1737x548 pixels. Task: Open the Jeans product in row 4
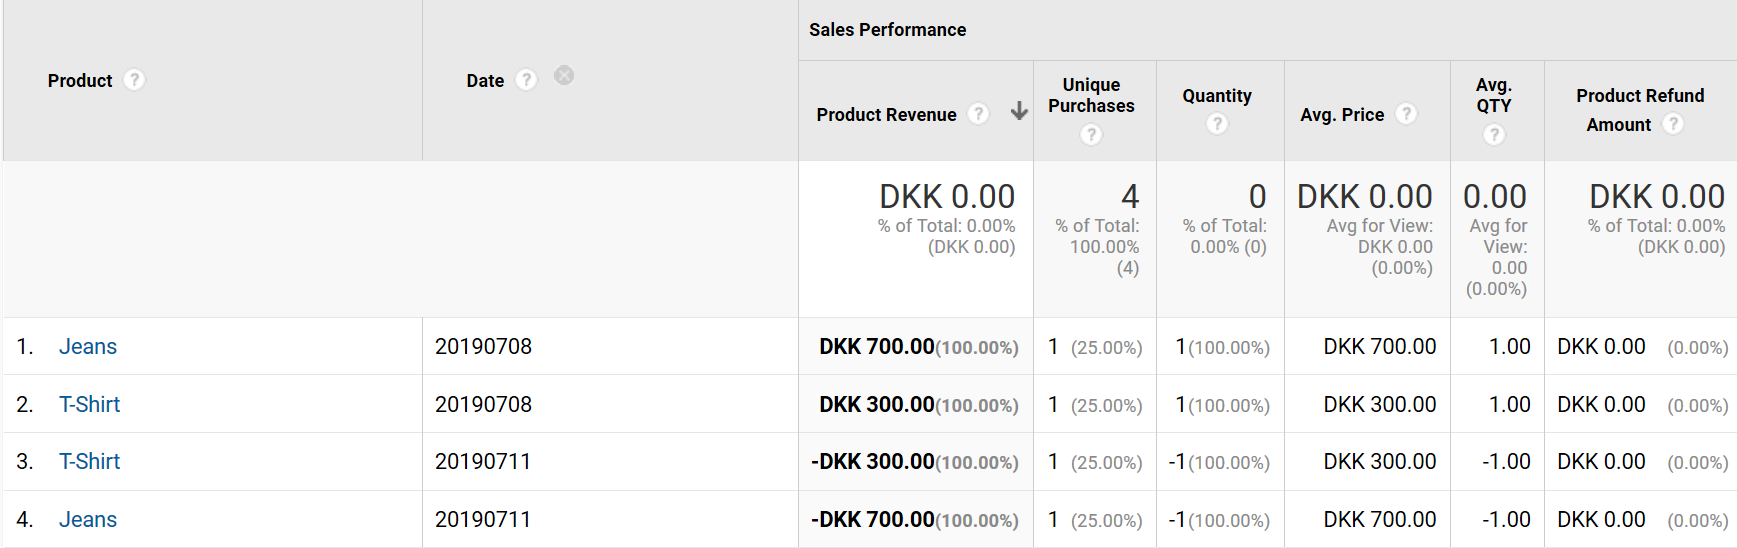tap(88, 520)
